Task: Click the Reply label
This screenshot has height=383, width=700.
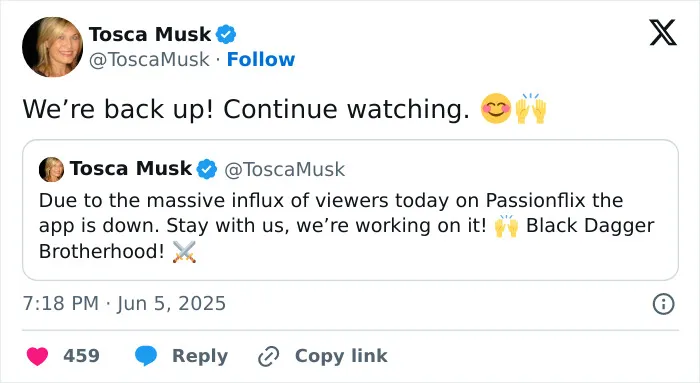Action: coord(200,356)
